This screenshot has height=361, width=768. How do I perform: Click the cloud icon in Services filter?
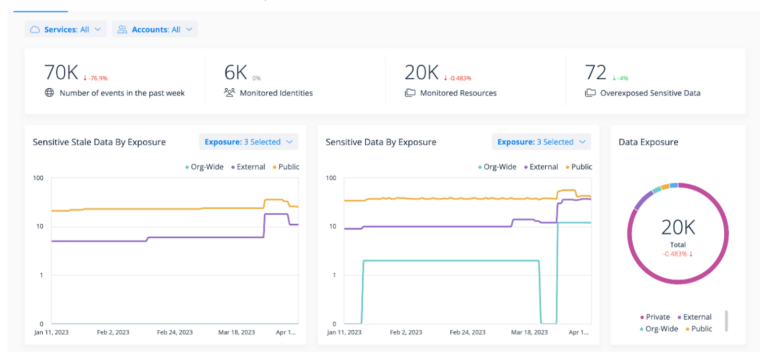[x=35, y=29]
